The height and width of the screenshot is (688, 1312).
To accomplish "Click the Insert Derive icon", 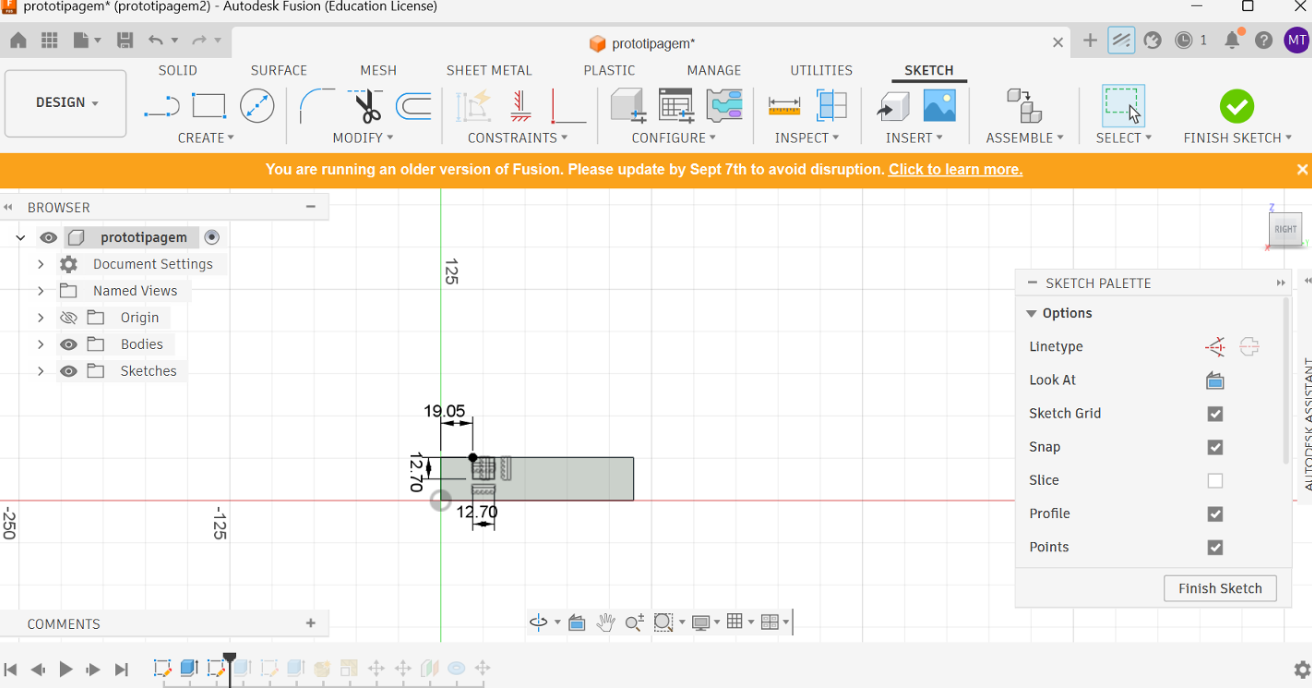I will coord(892,106).
